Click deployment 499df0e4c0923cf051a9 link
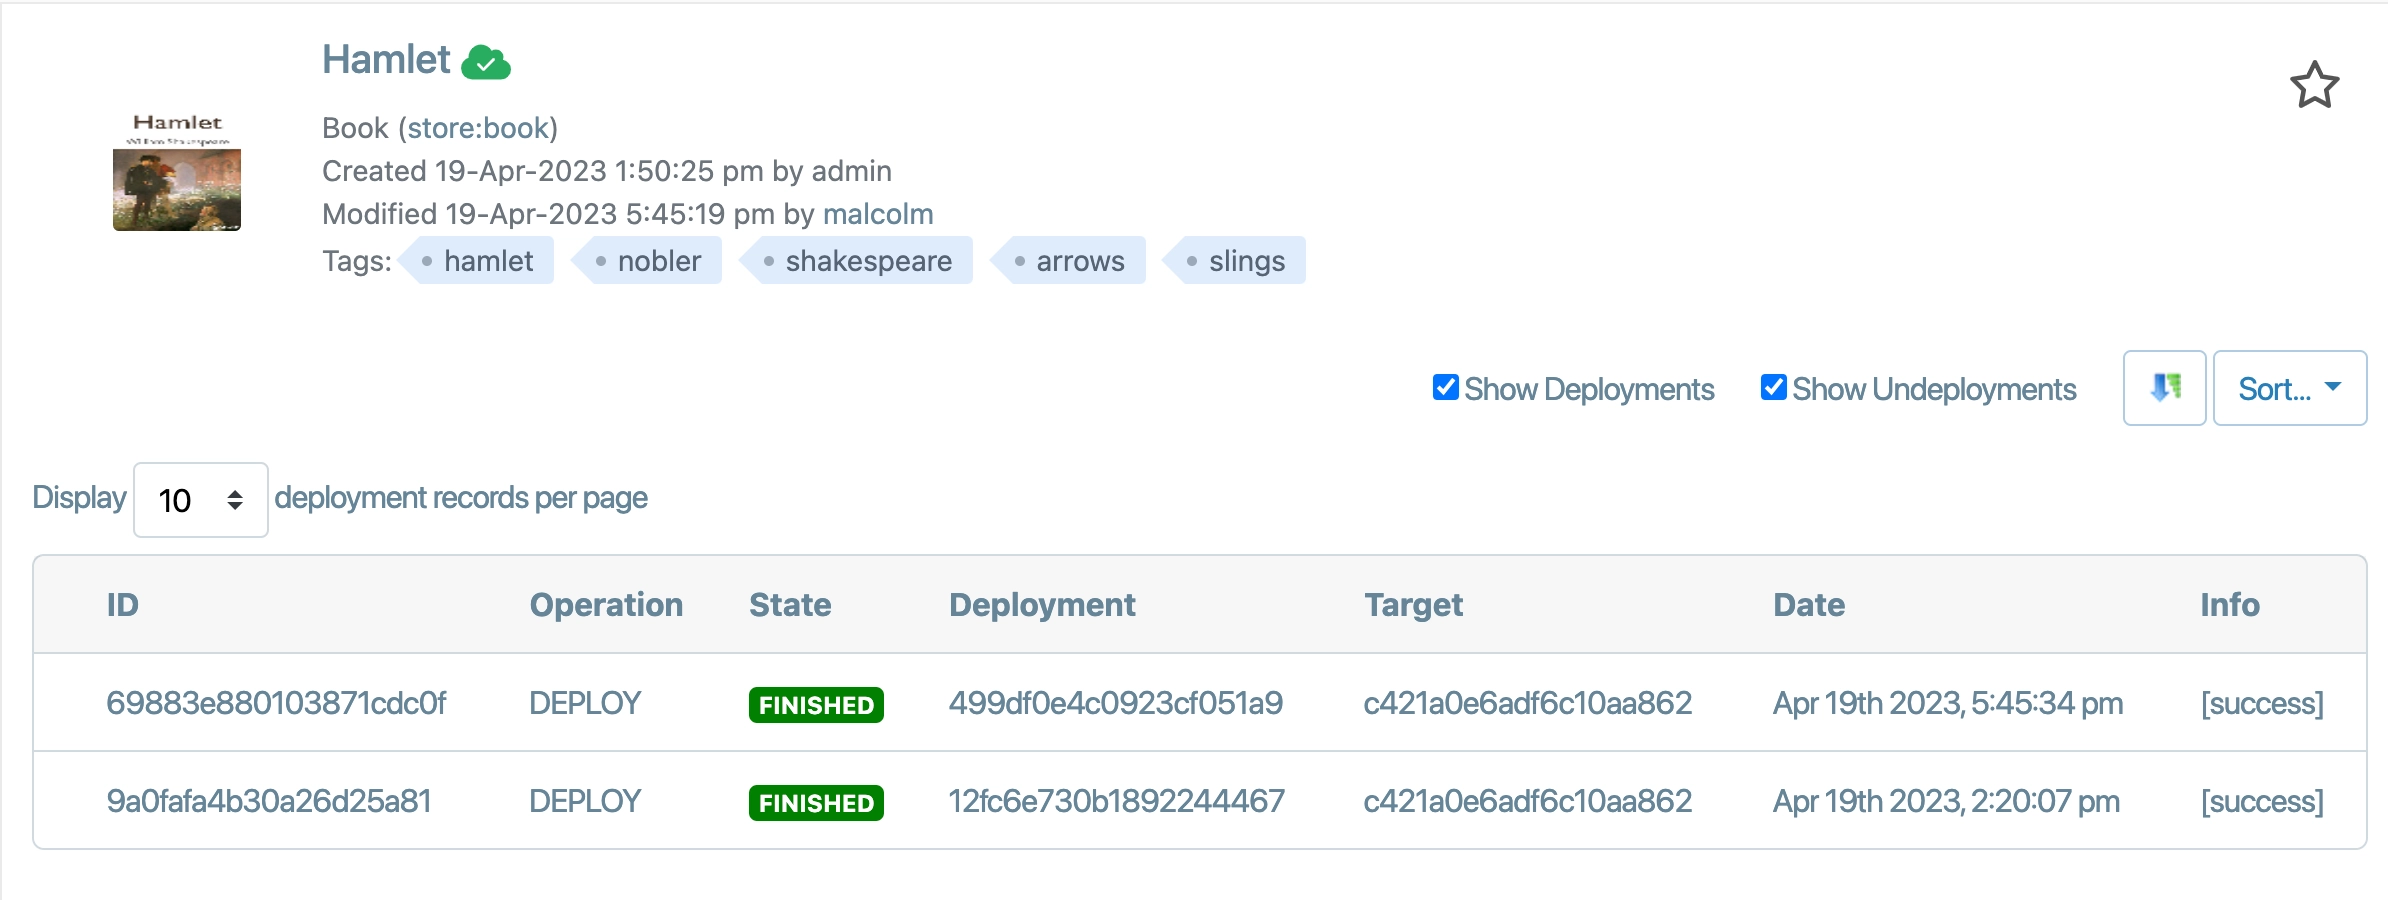The image size is (2388, 900). 1115,703
